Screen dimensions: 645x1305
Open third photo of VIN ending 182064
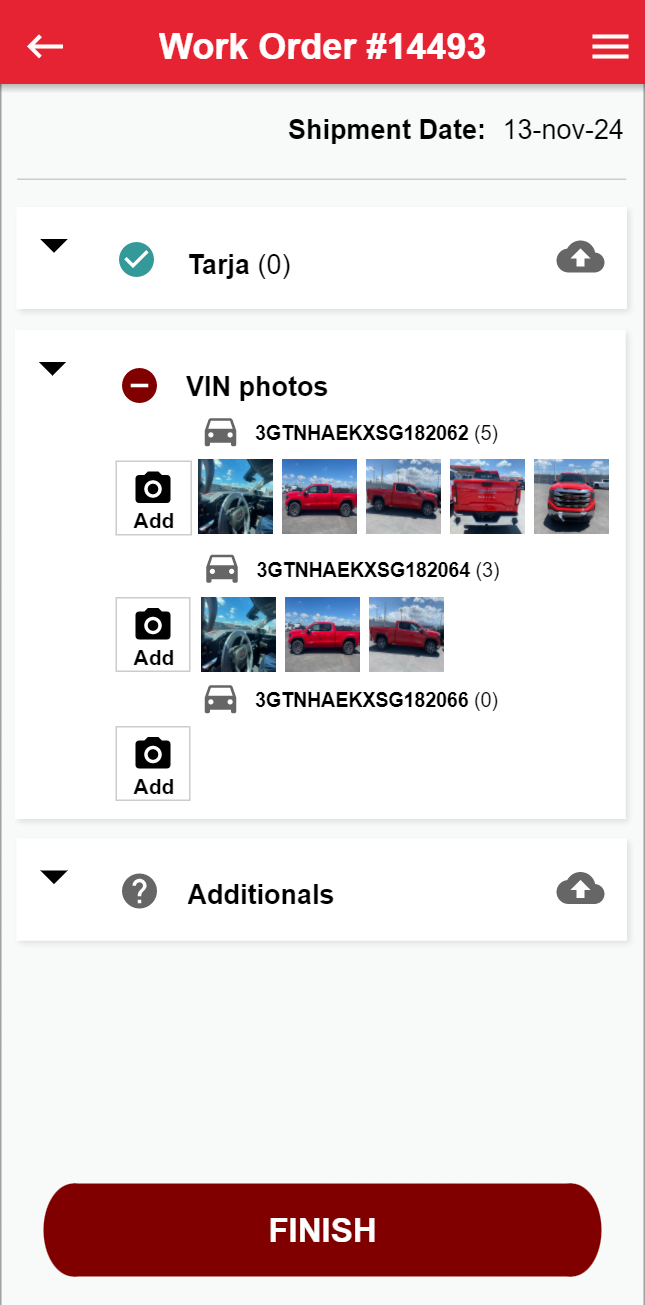406,634
